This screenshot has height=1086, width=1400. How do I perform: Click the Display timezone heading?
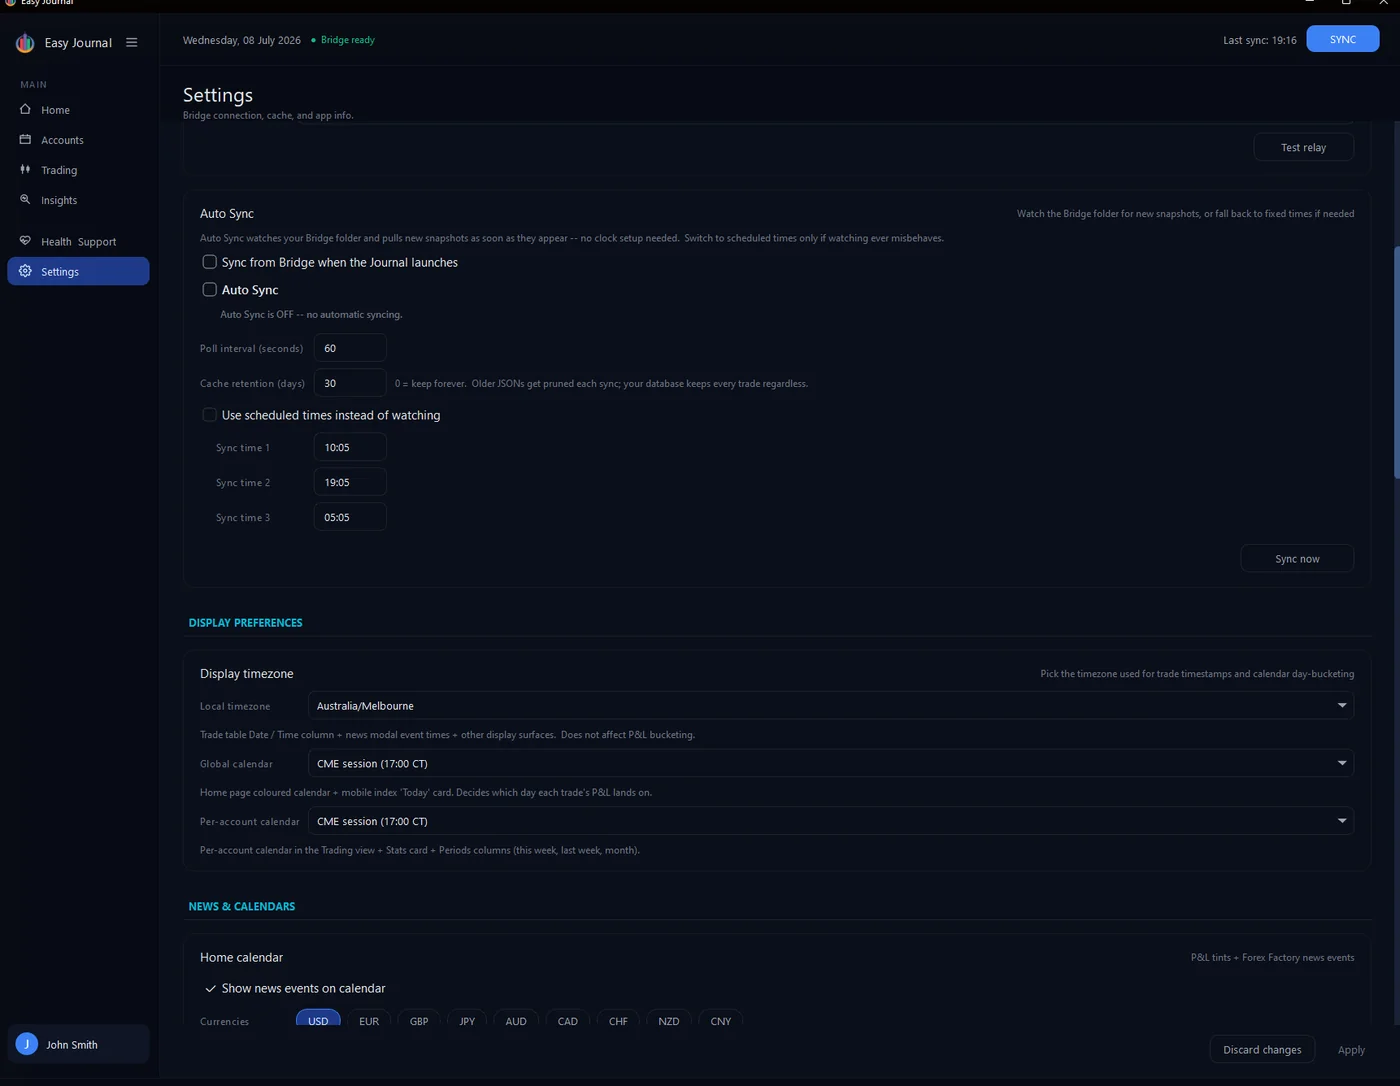(x=246, y=674)
